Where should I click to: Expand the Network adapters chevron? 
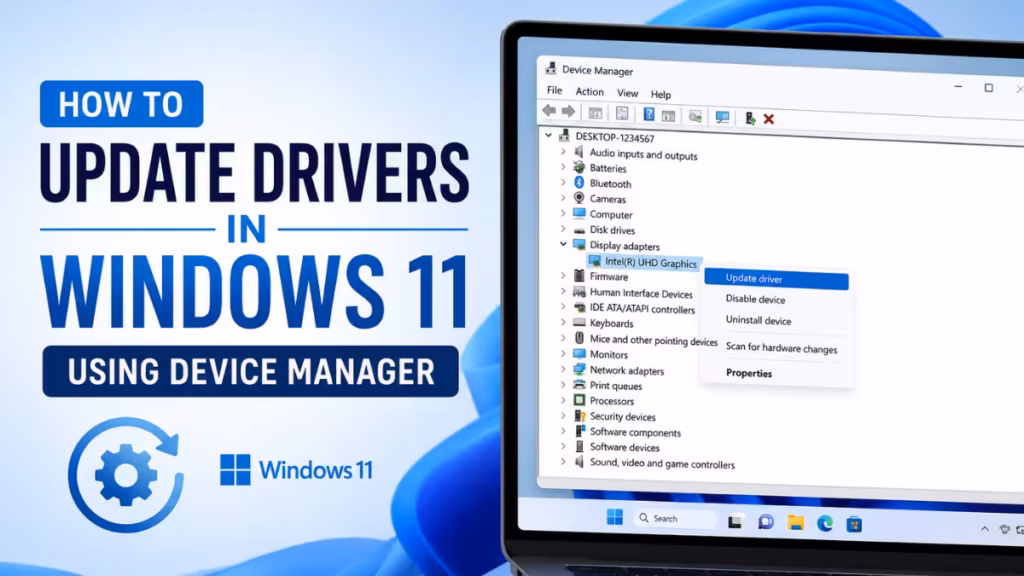(x=563, y=370)
